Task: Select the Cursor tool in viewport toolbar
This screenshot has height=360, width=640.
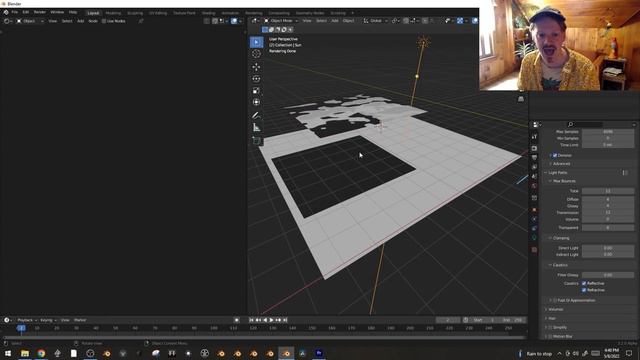Action: coord(256,54)
